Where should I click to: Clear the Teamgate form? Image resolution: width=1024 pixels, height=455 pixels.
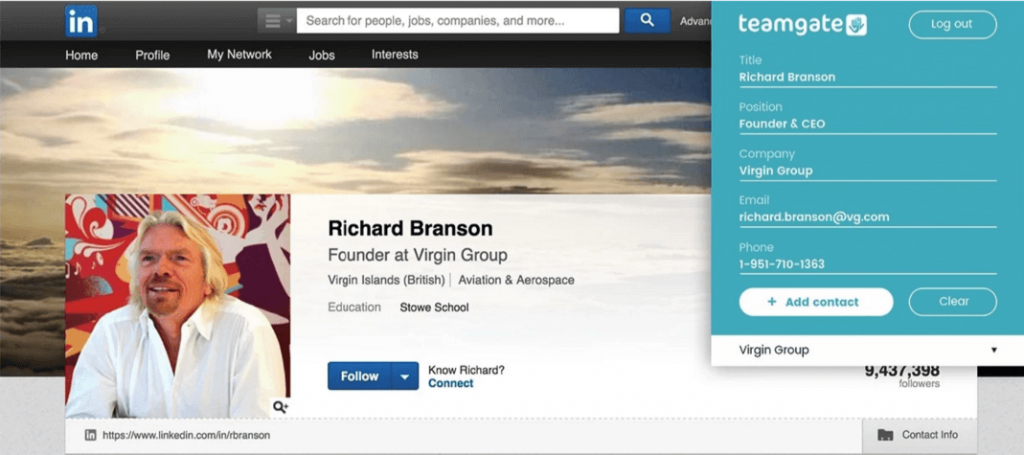[952, 302]
